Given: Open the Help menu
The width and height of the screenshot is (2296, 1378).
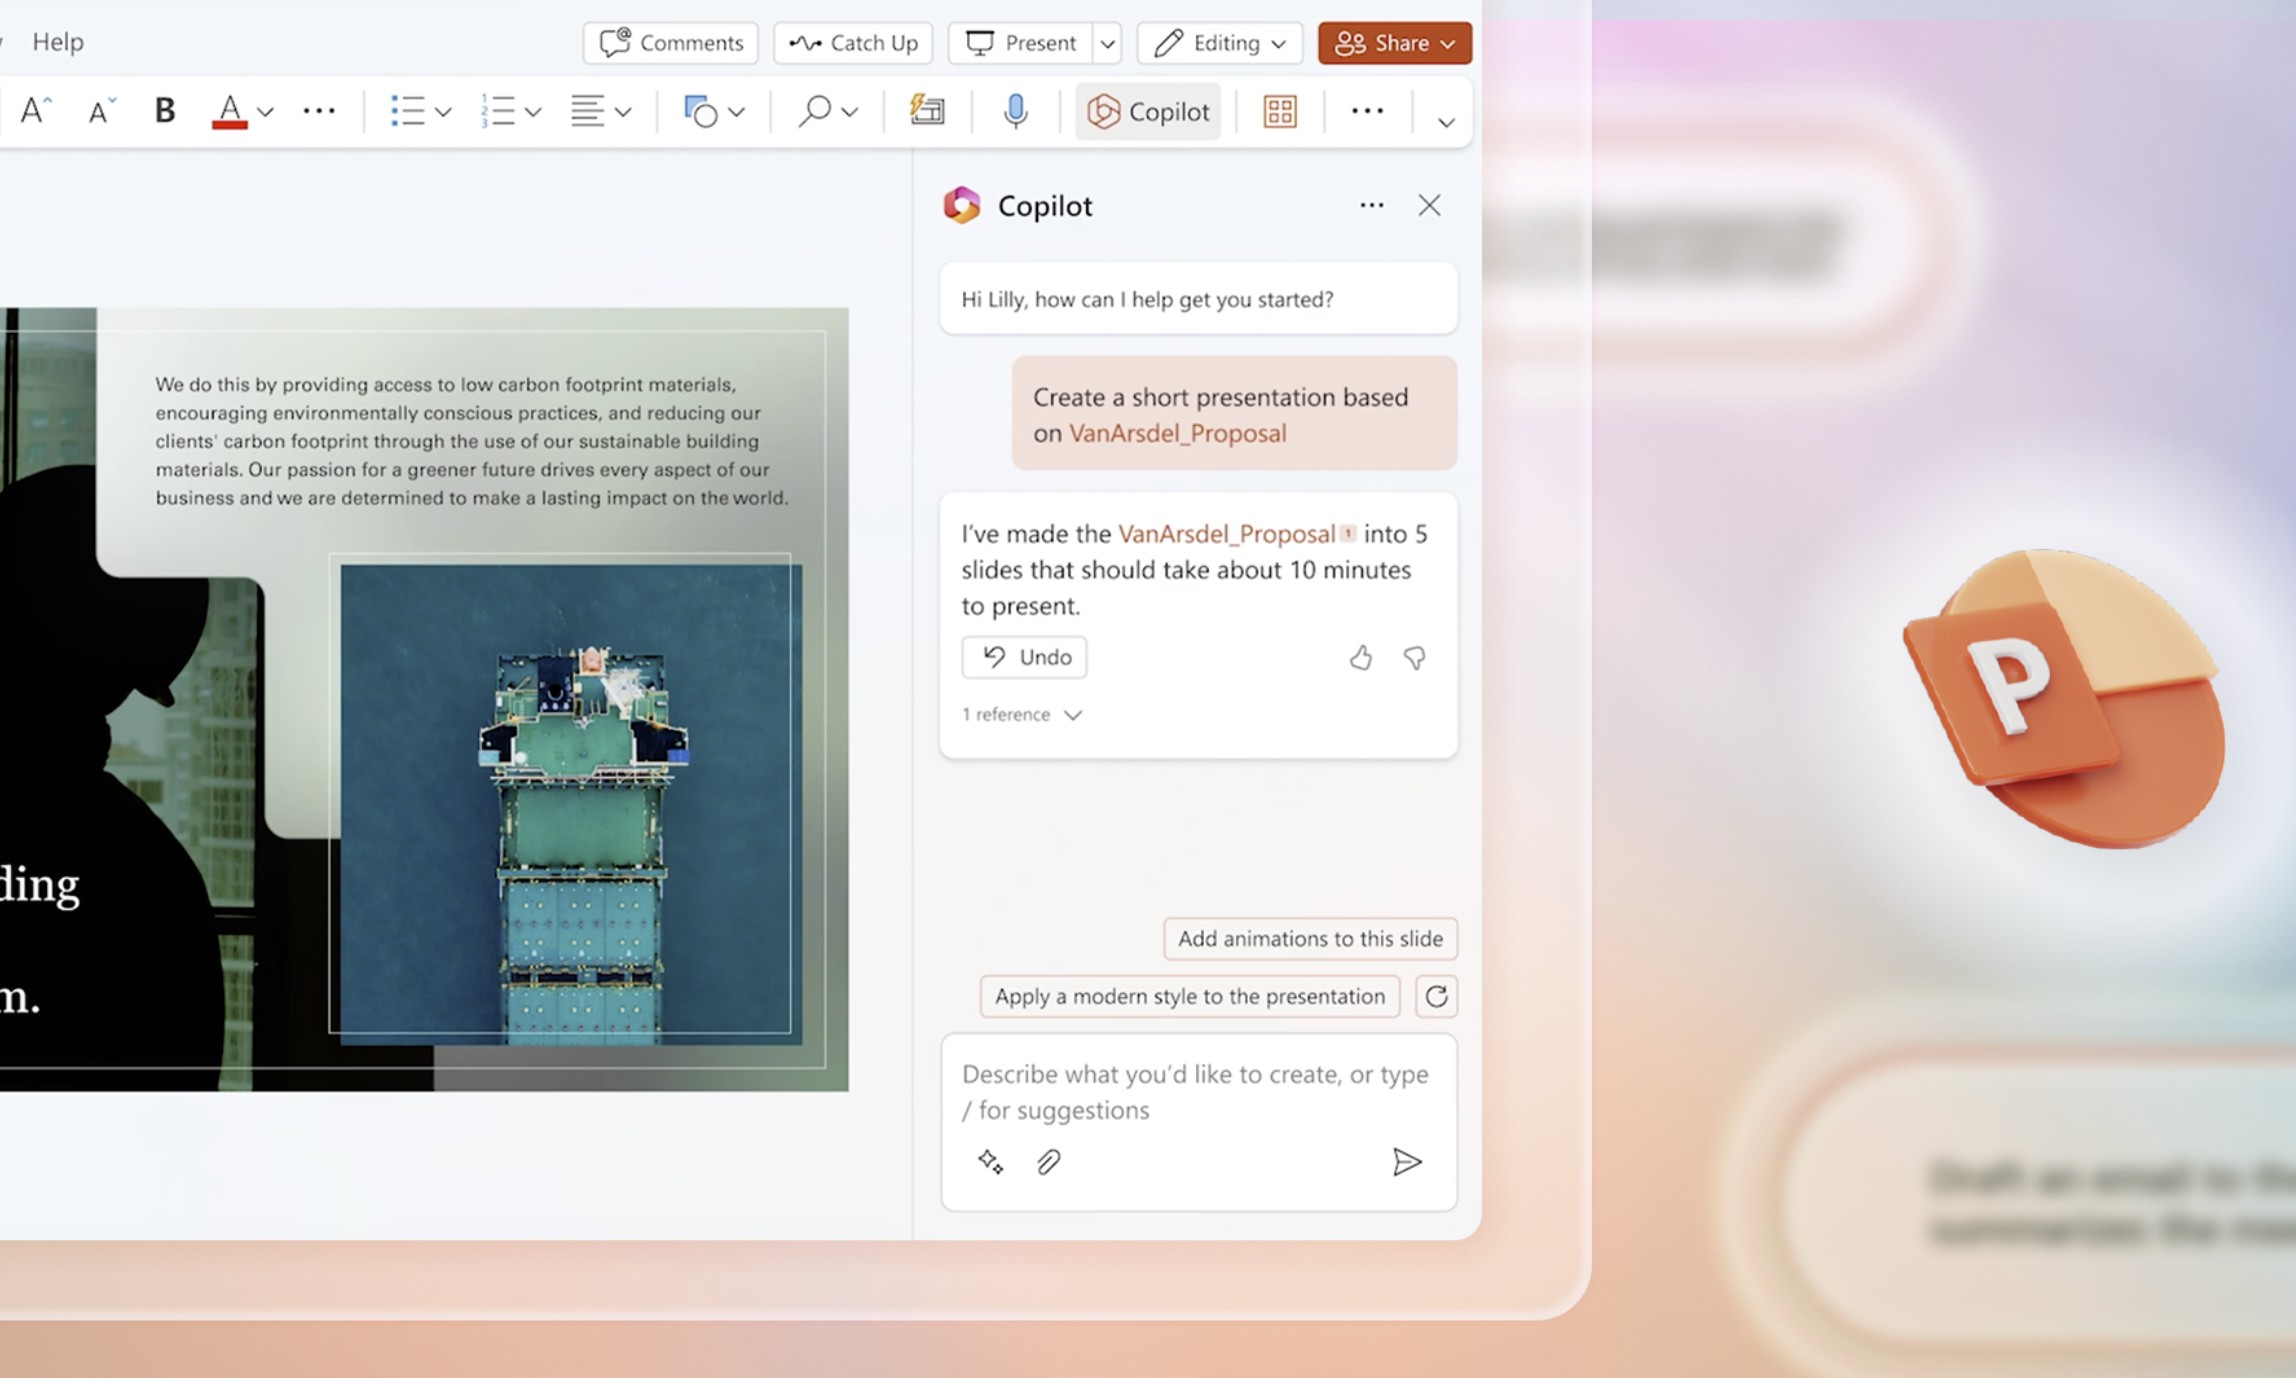Looking at the screenshot, I should click(58, 42).
